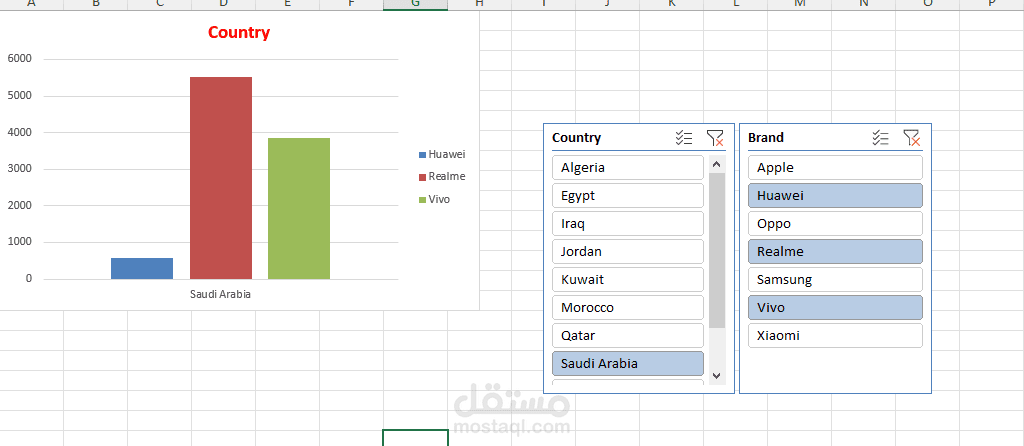Click the Saudi Arabia axis label
This screenshot has height=446, width=1024.
pyautogui.click(x=221, y=294)
